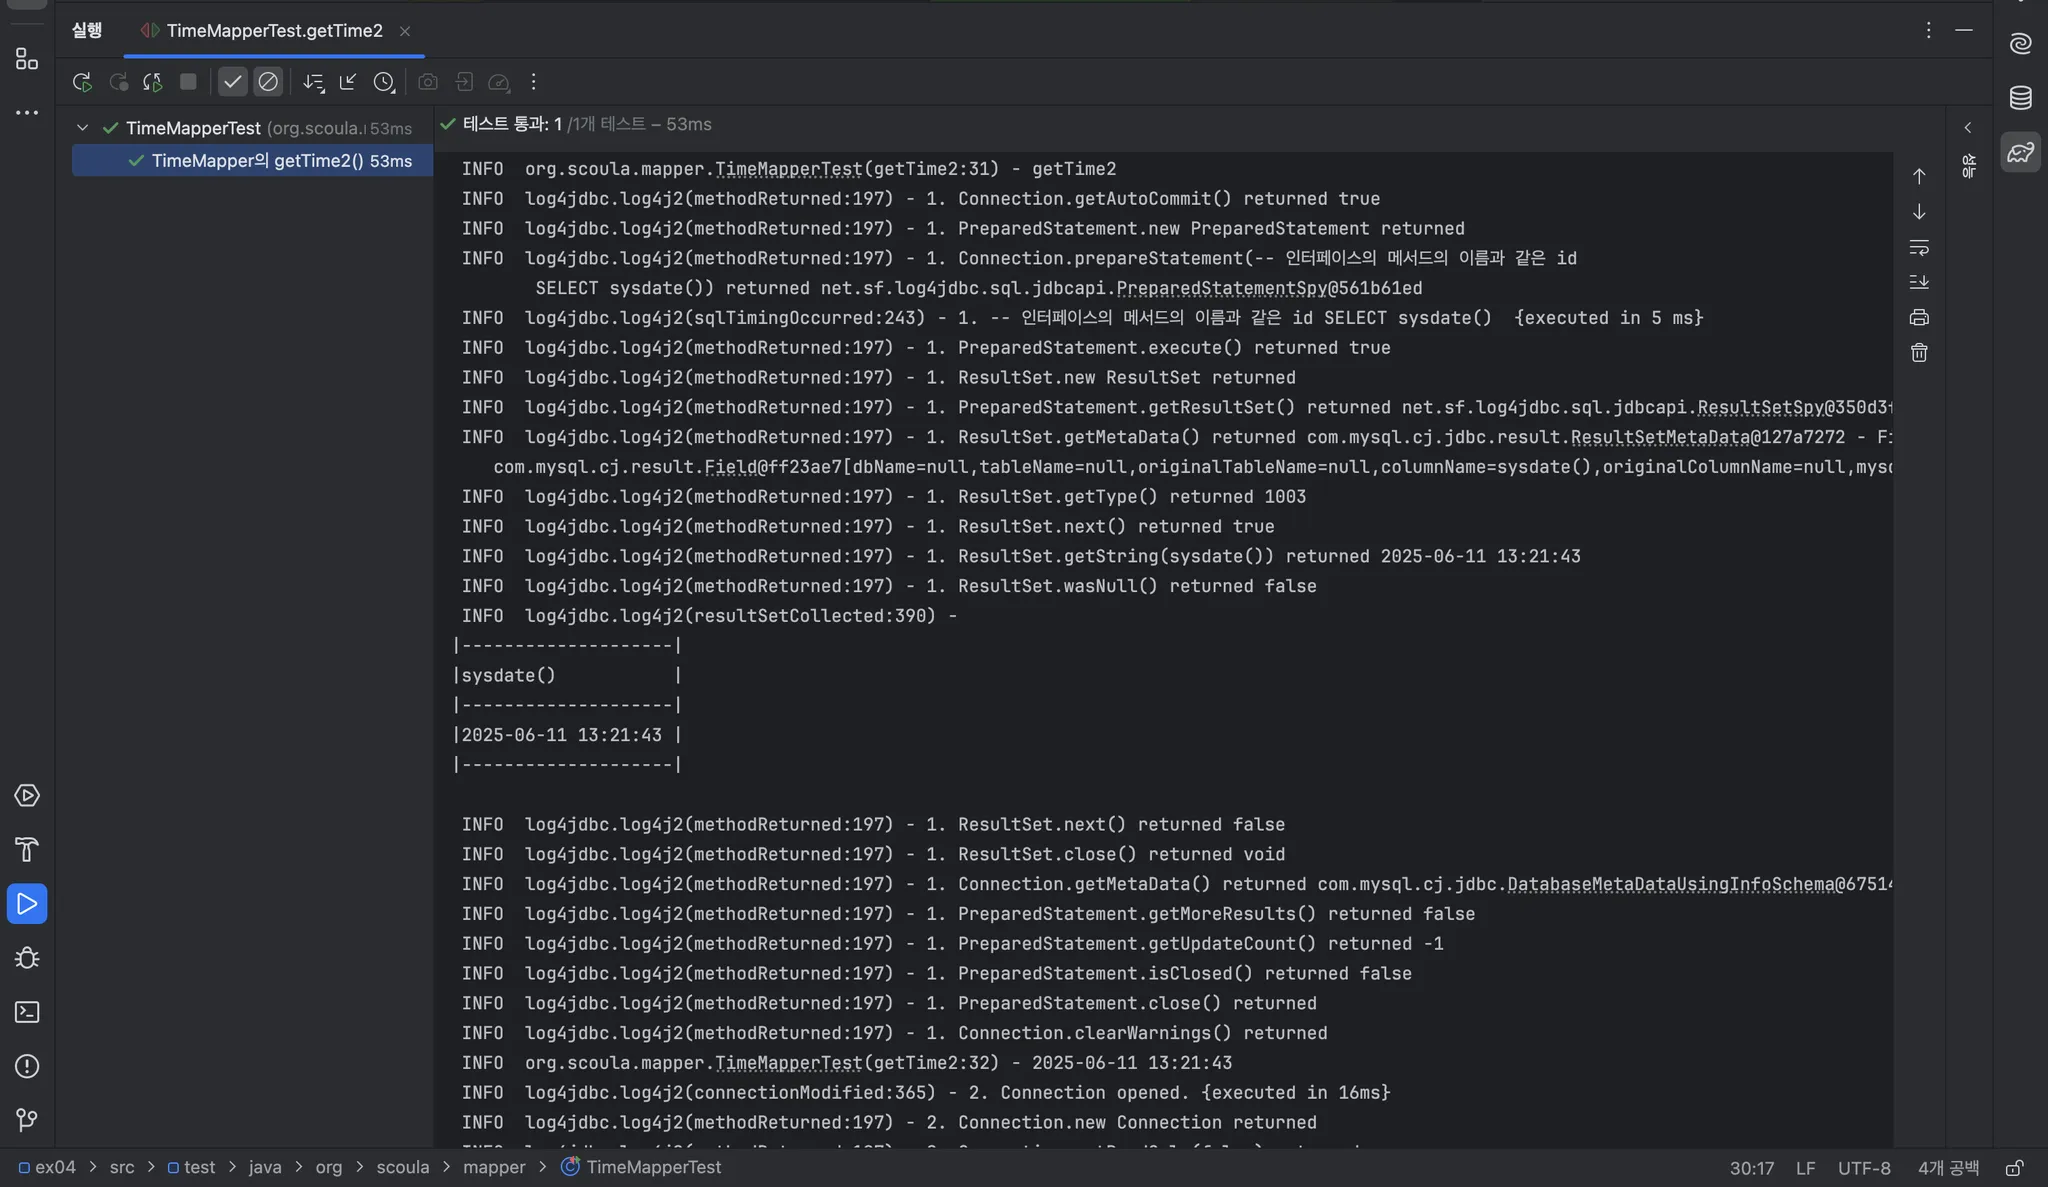The image size is (2048, 1187).
Task: Click PreparedStatementSpy@561b61ed underlined text
Action: [1269, 288]
